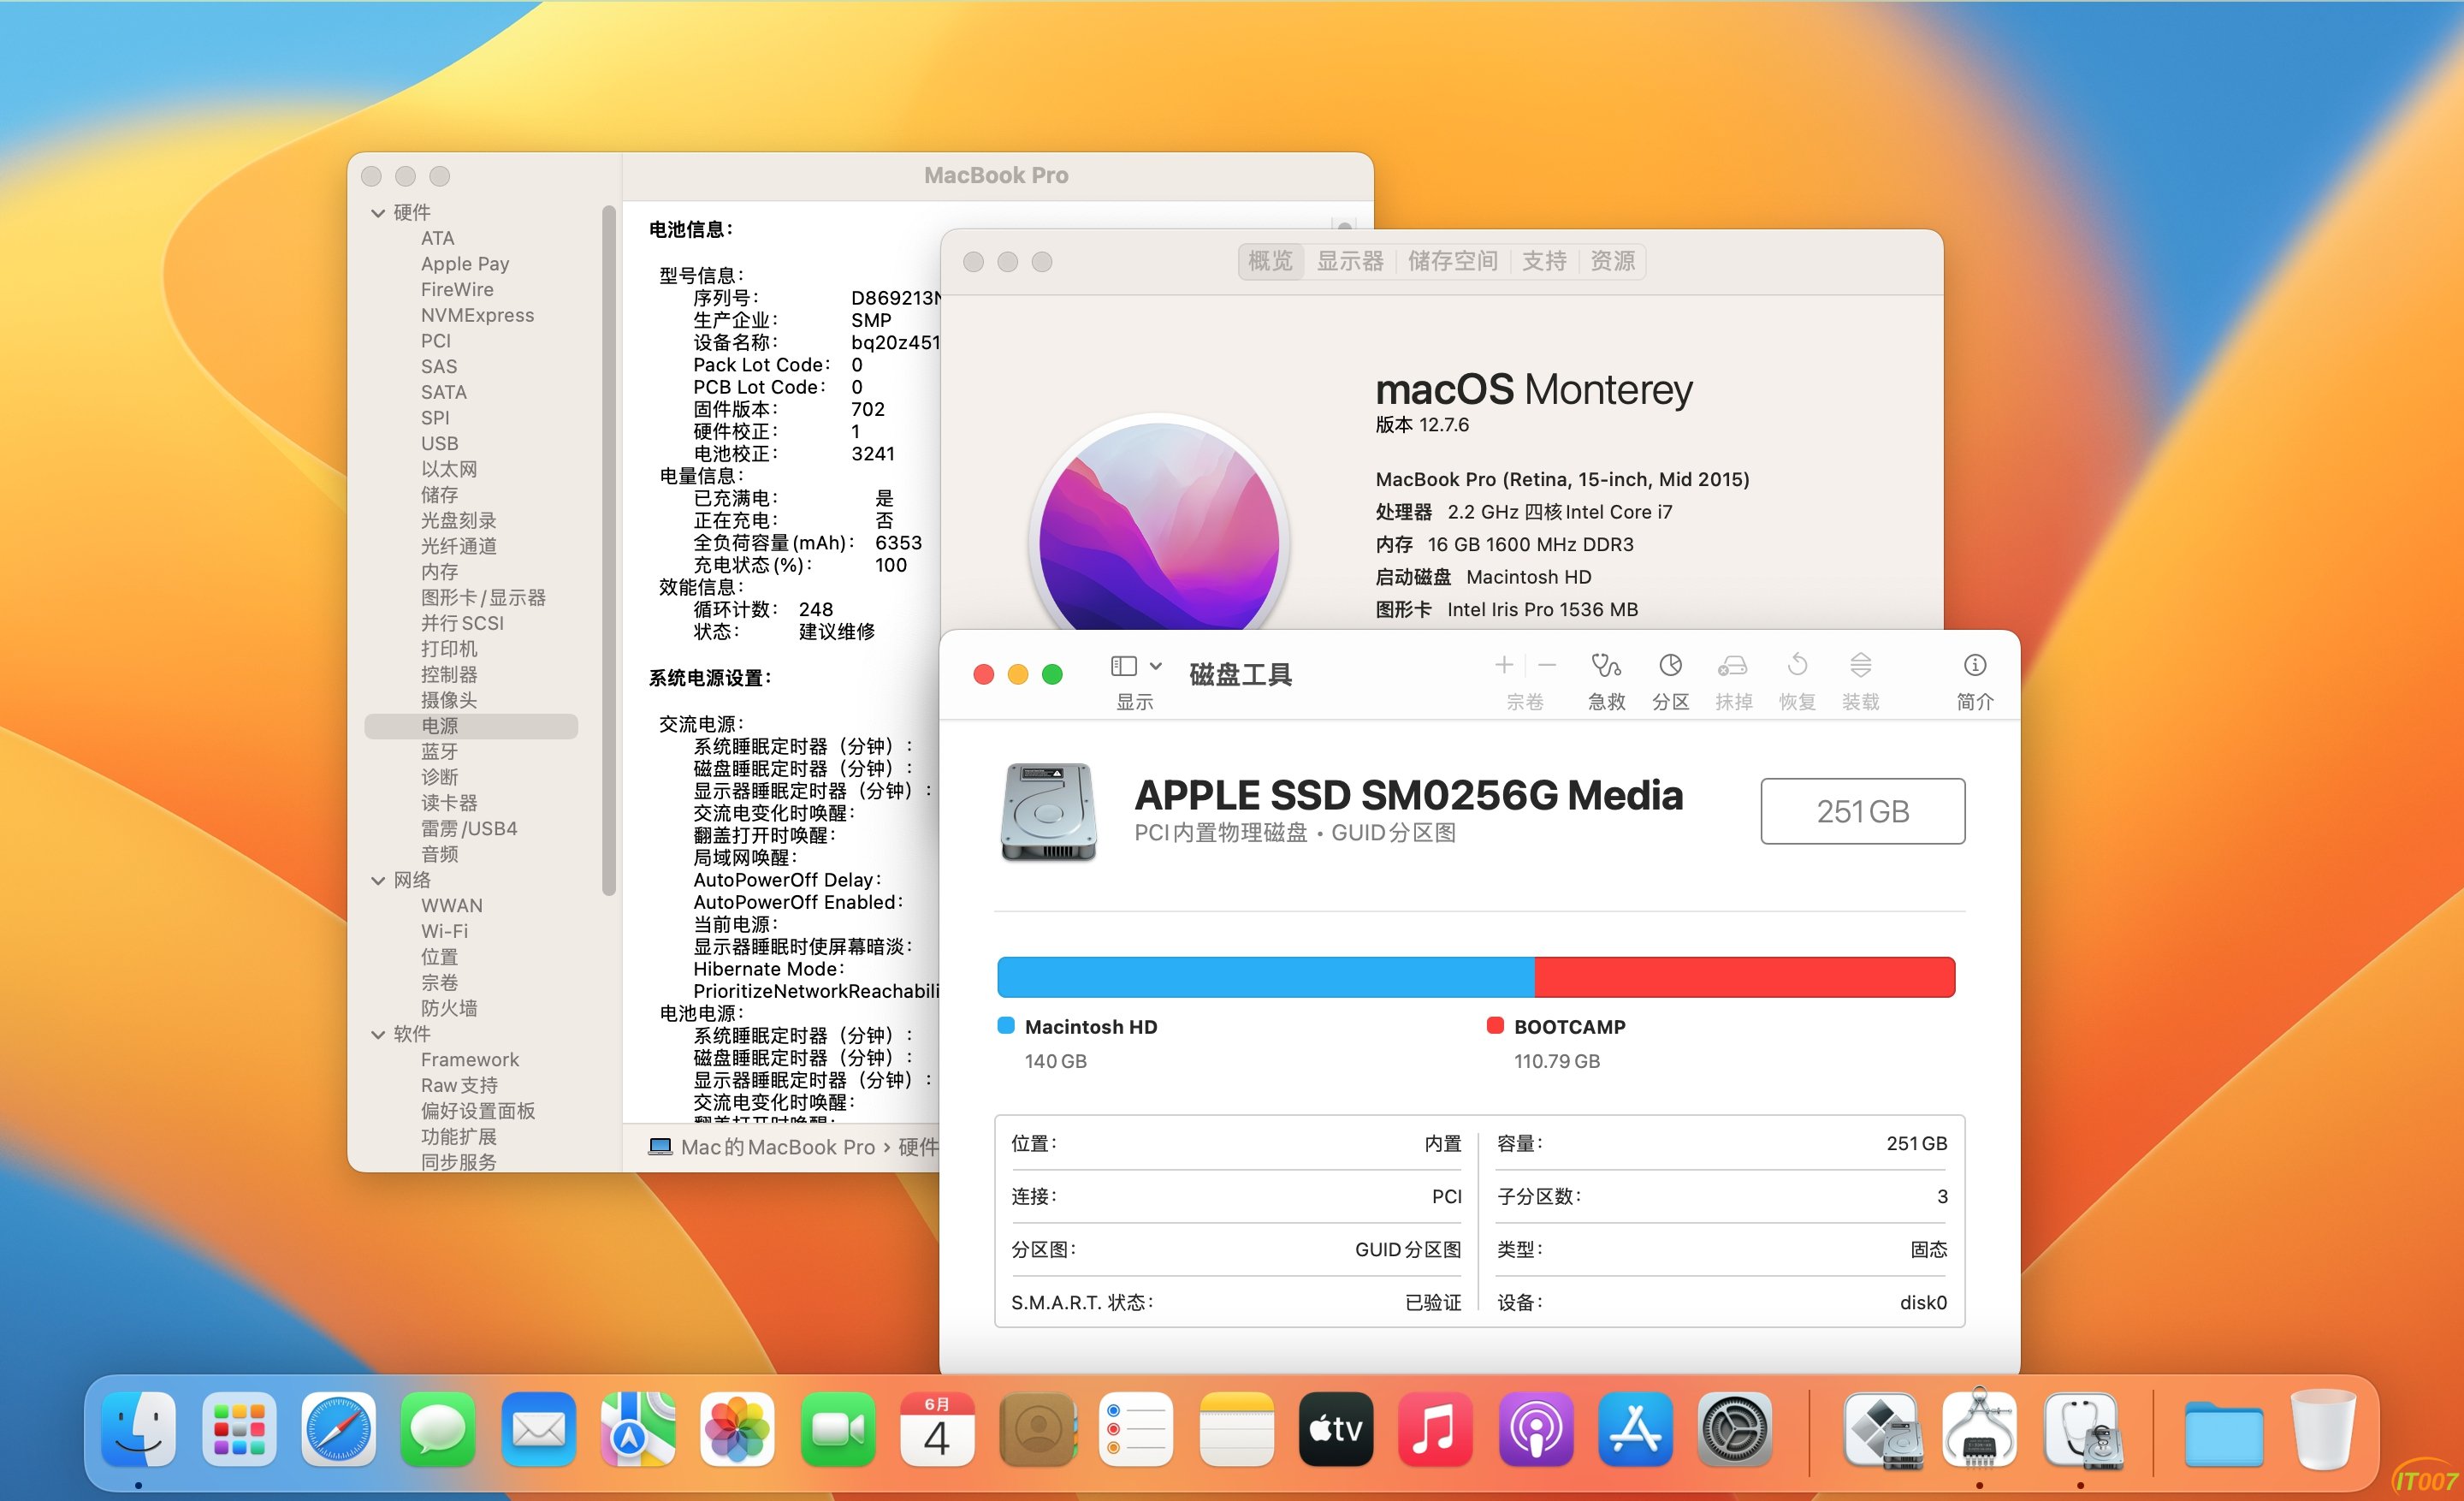
Task: Click the Macintosh HD blue legend swatch
Action: click(x=1007, y=1025)
